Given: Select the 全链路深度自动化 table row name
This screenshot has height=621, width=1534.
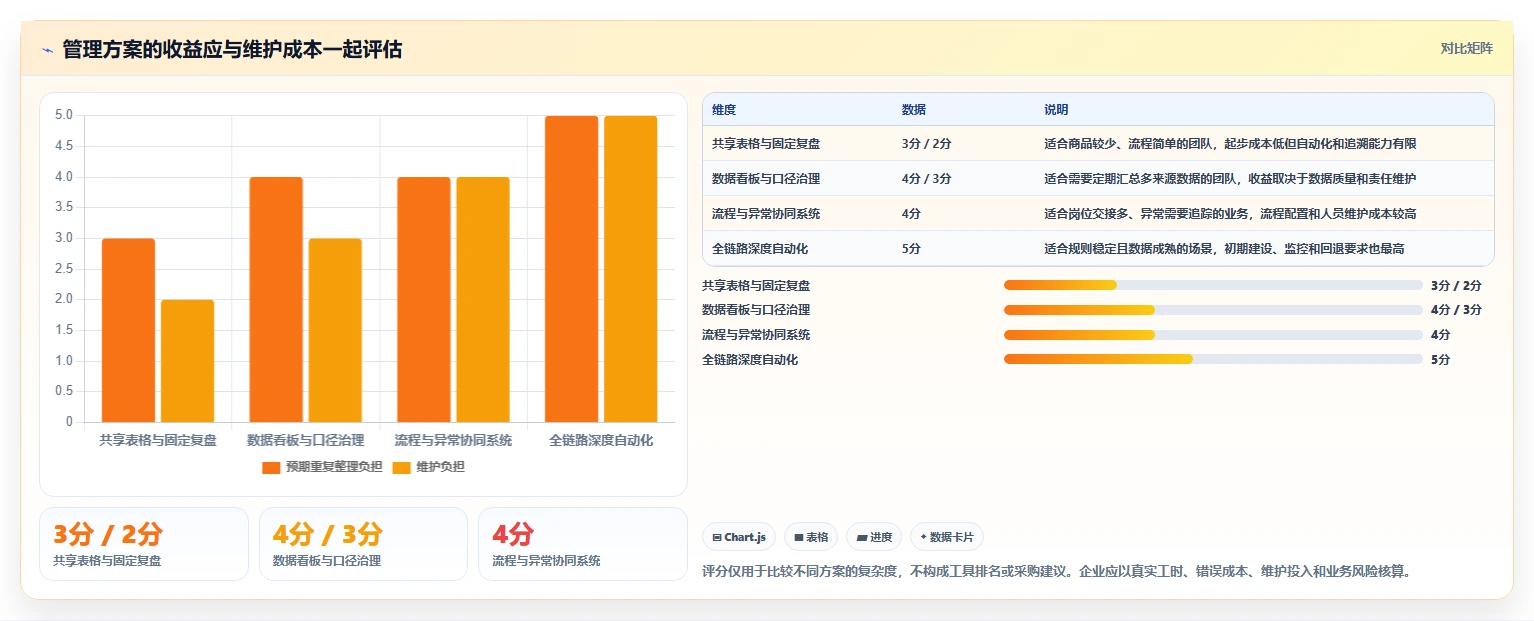Looking at the screenshot, I should 760,249.
